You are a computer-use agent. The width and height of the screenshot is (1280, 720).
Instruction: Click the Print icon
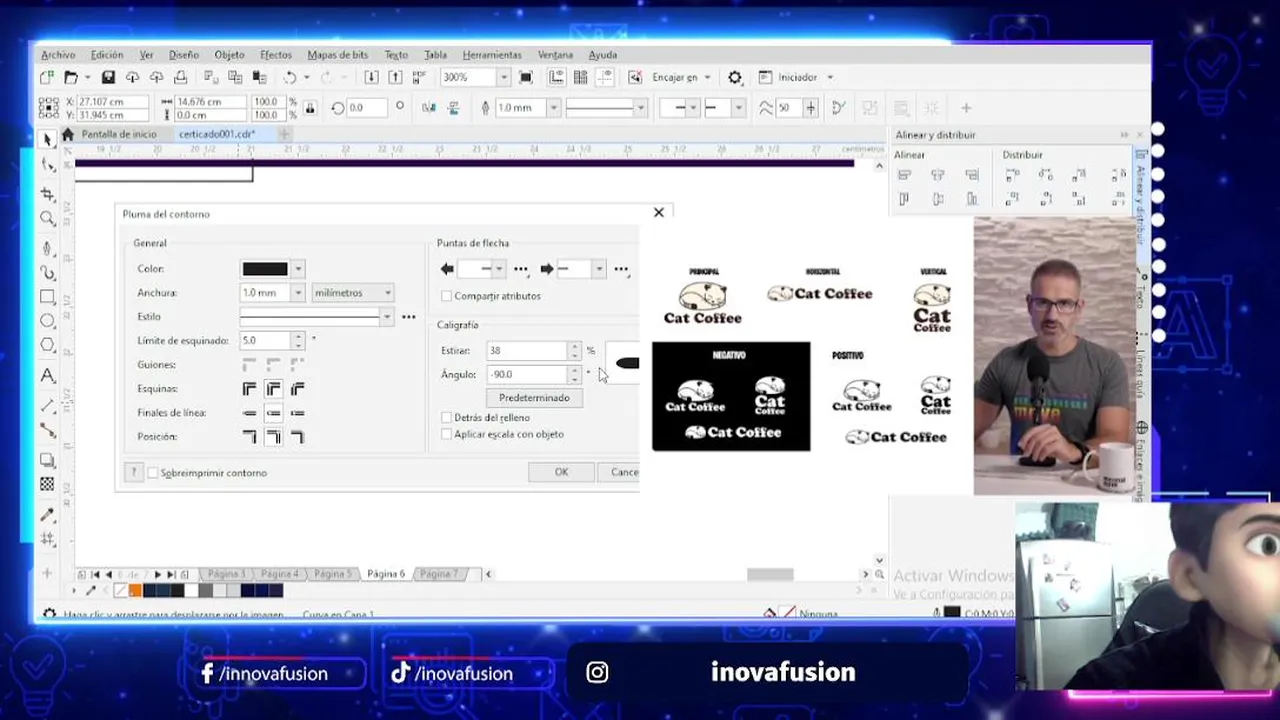180,77
